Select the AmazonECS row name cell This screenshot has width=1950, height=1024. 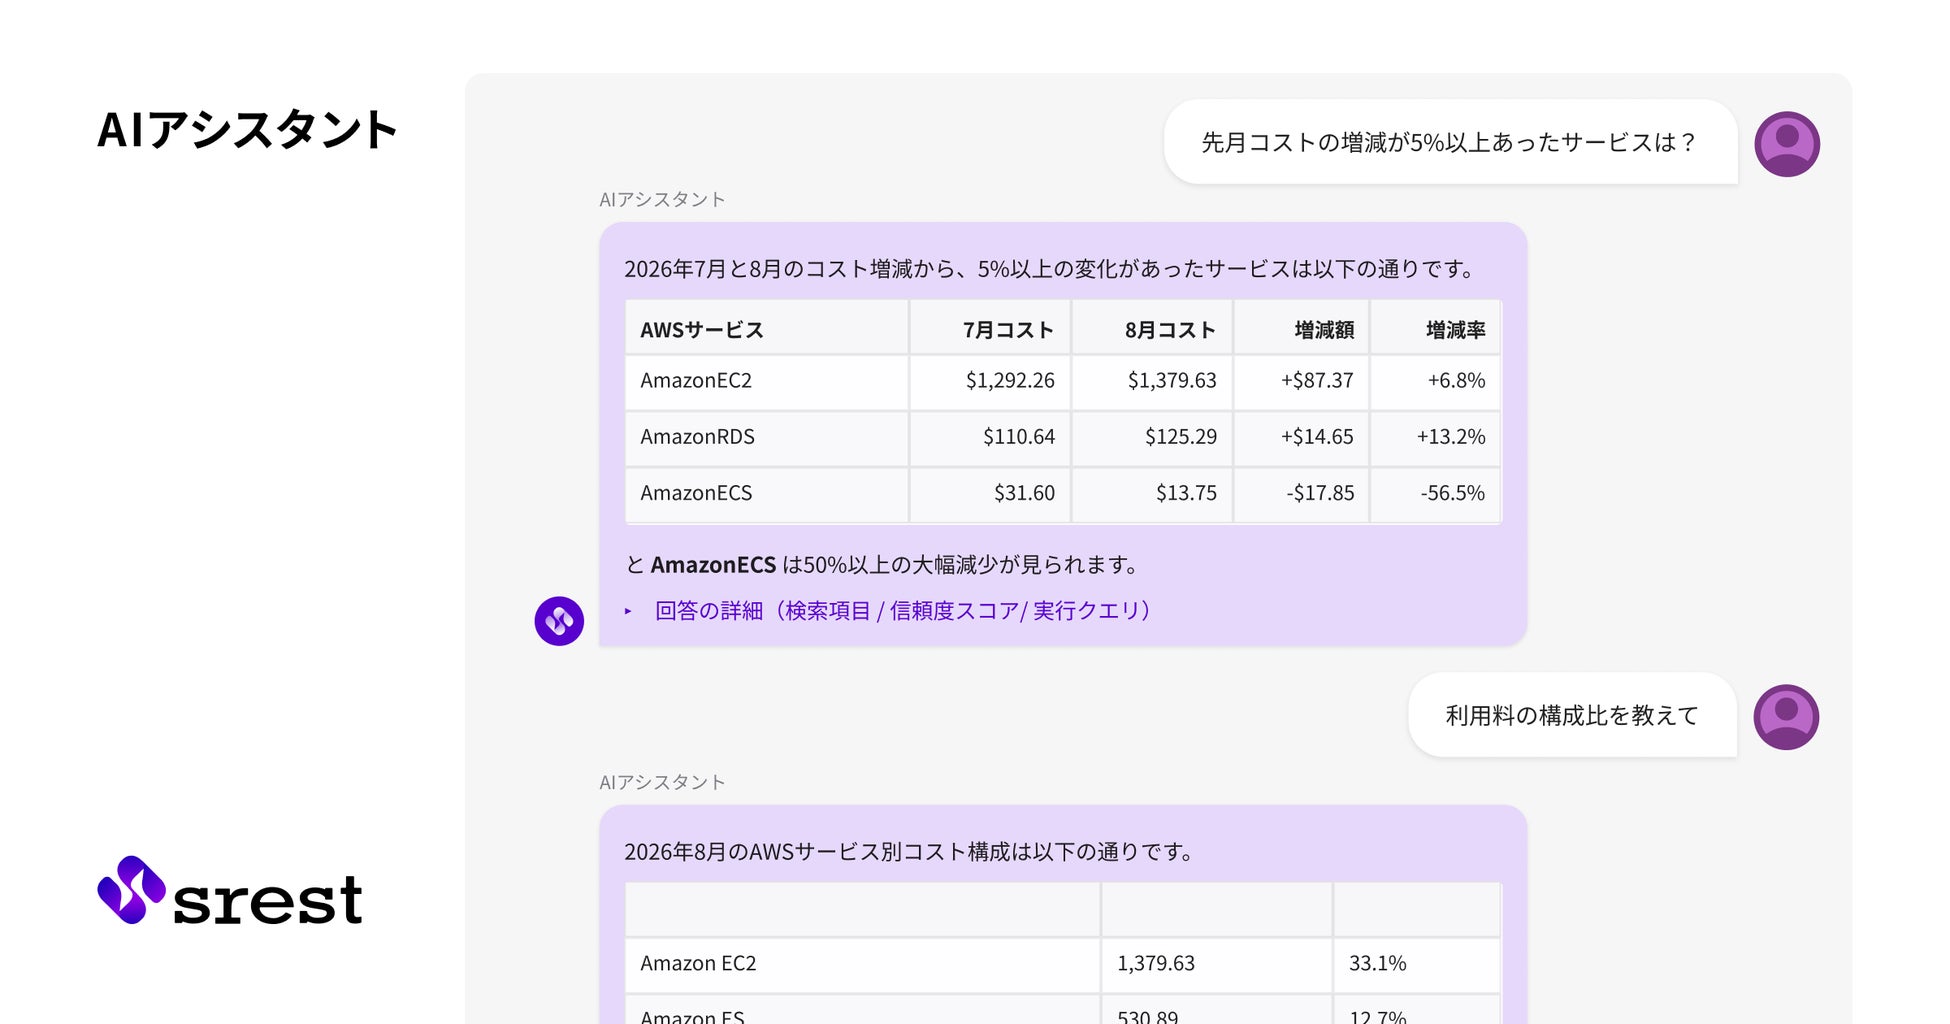pos(767,493)
